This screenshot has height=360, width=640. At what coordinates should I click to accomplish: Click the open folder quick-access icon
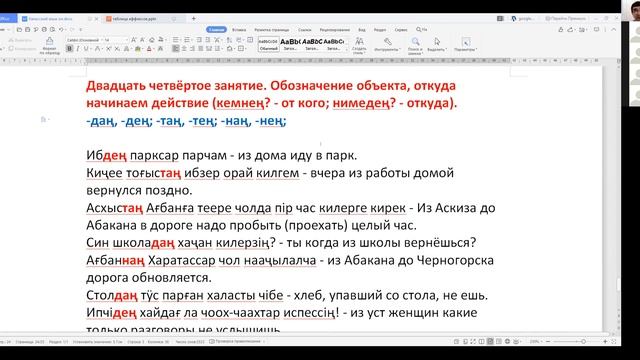[x=19, y=29]
